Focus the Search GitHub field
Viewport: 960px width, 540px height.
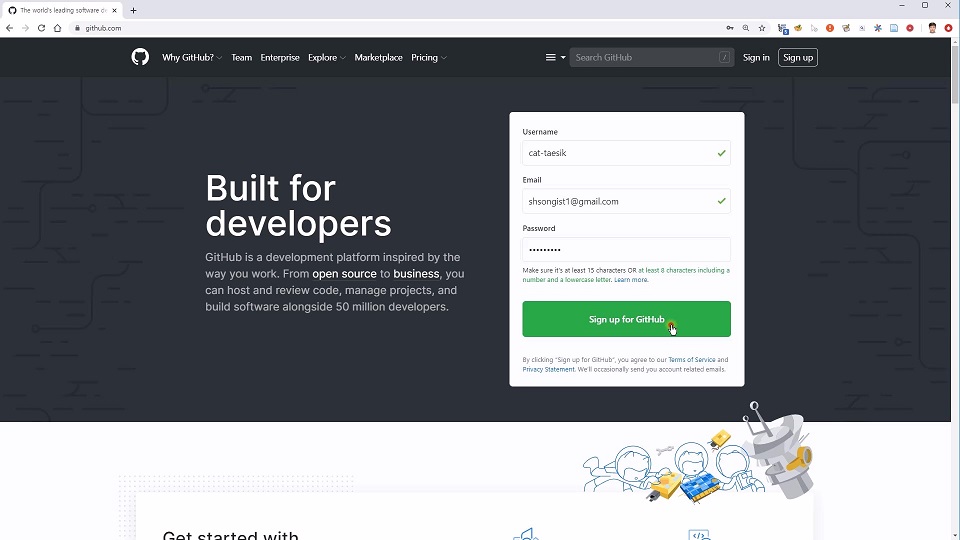[x=645, y=58]
